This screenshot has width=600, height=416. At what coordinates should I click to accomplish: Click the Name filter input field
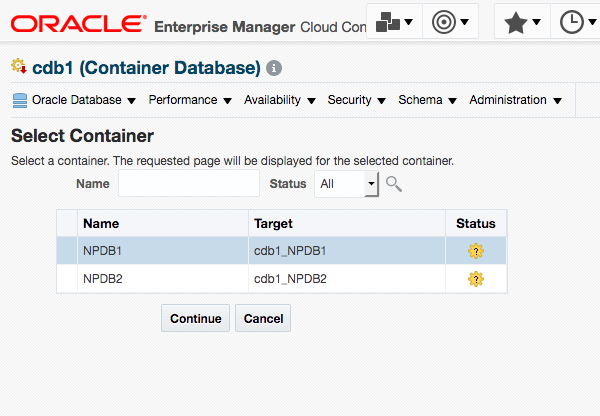click(x=189, y=183)
